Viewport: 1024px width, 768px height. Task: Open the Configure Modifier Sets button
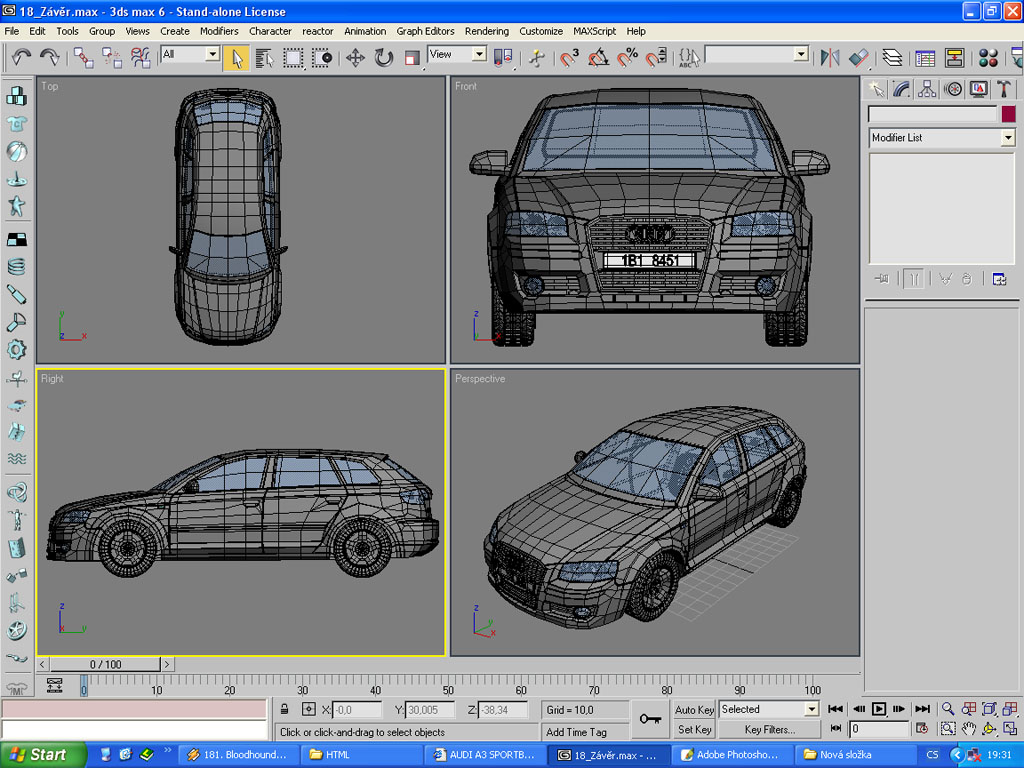tap(999, 280)
